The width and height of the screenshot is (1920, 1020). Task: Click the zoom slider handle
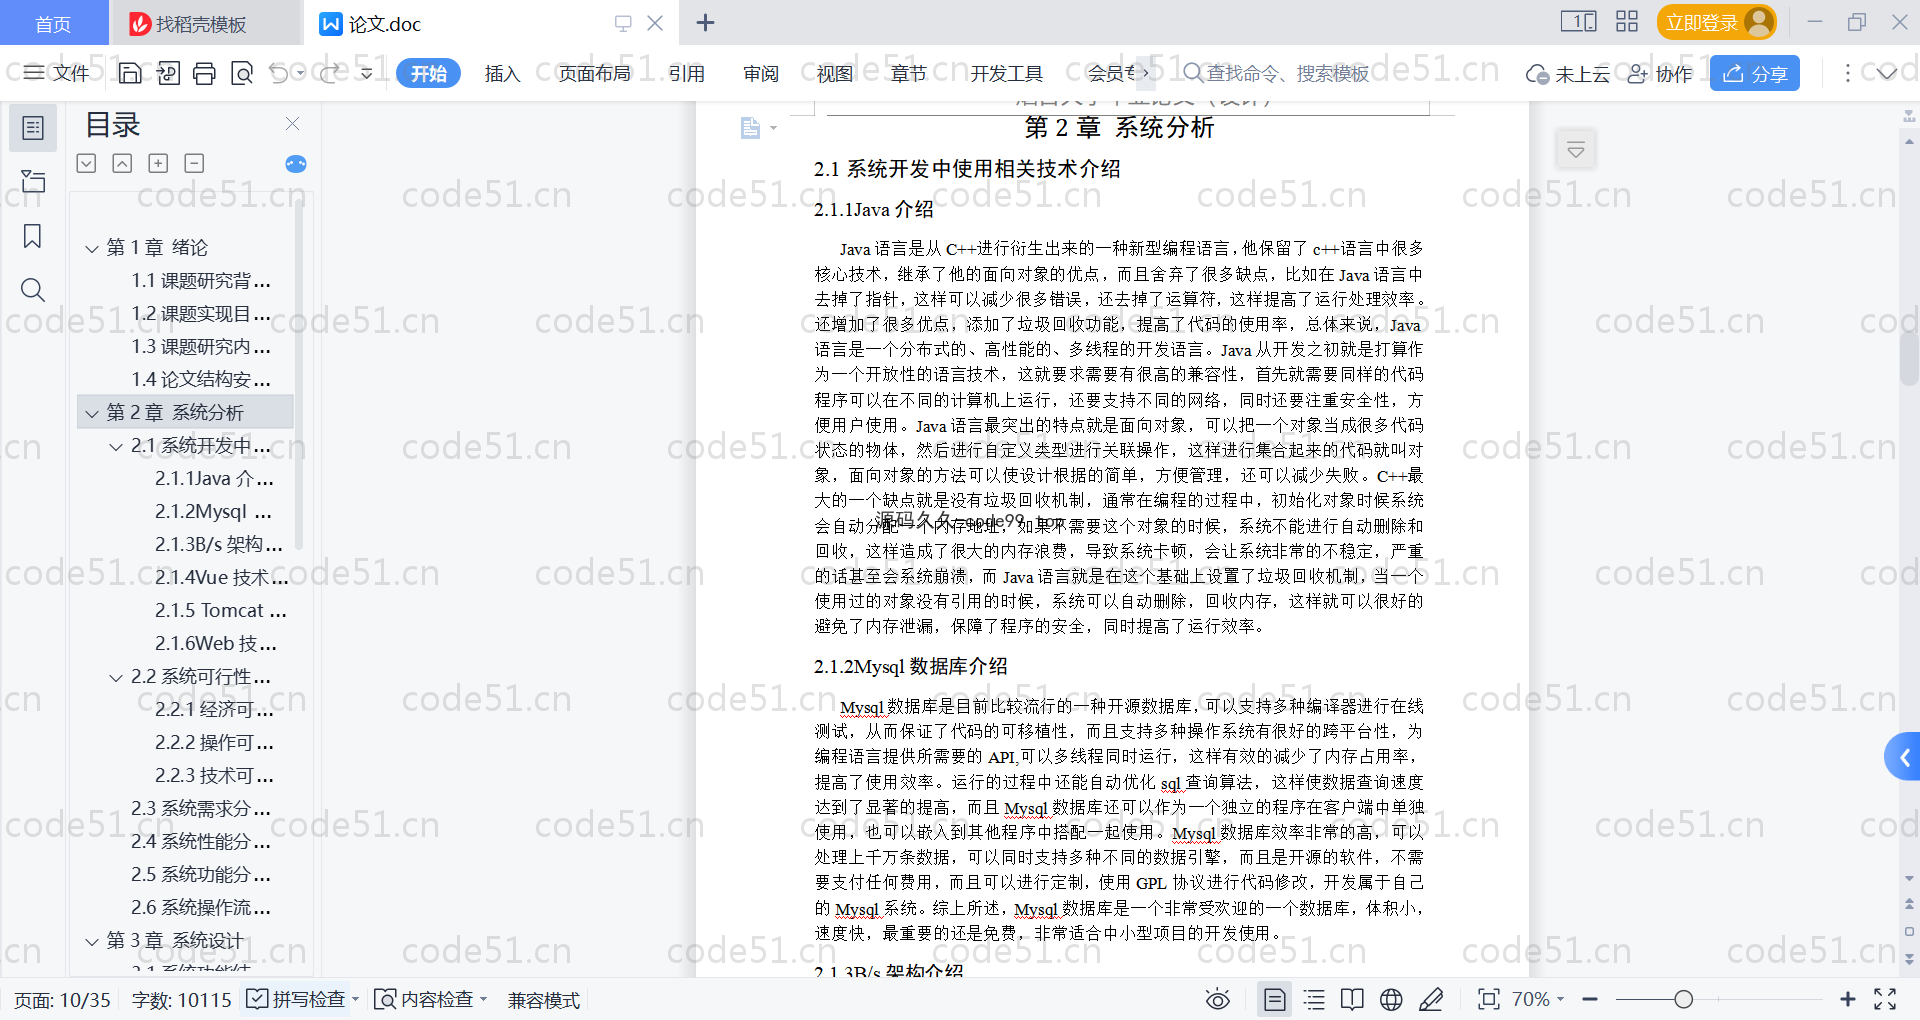[1683, 999]
